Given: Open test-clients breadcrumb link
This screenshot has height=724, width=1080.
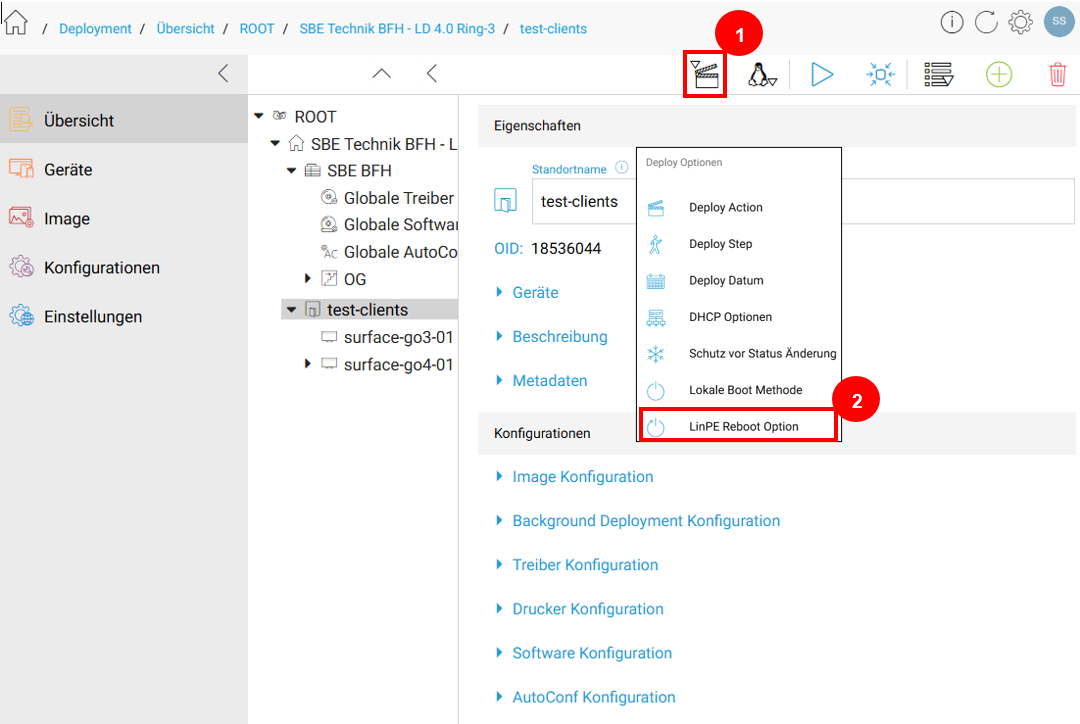Looking at the screenshot, I should 553,29.
